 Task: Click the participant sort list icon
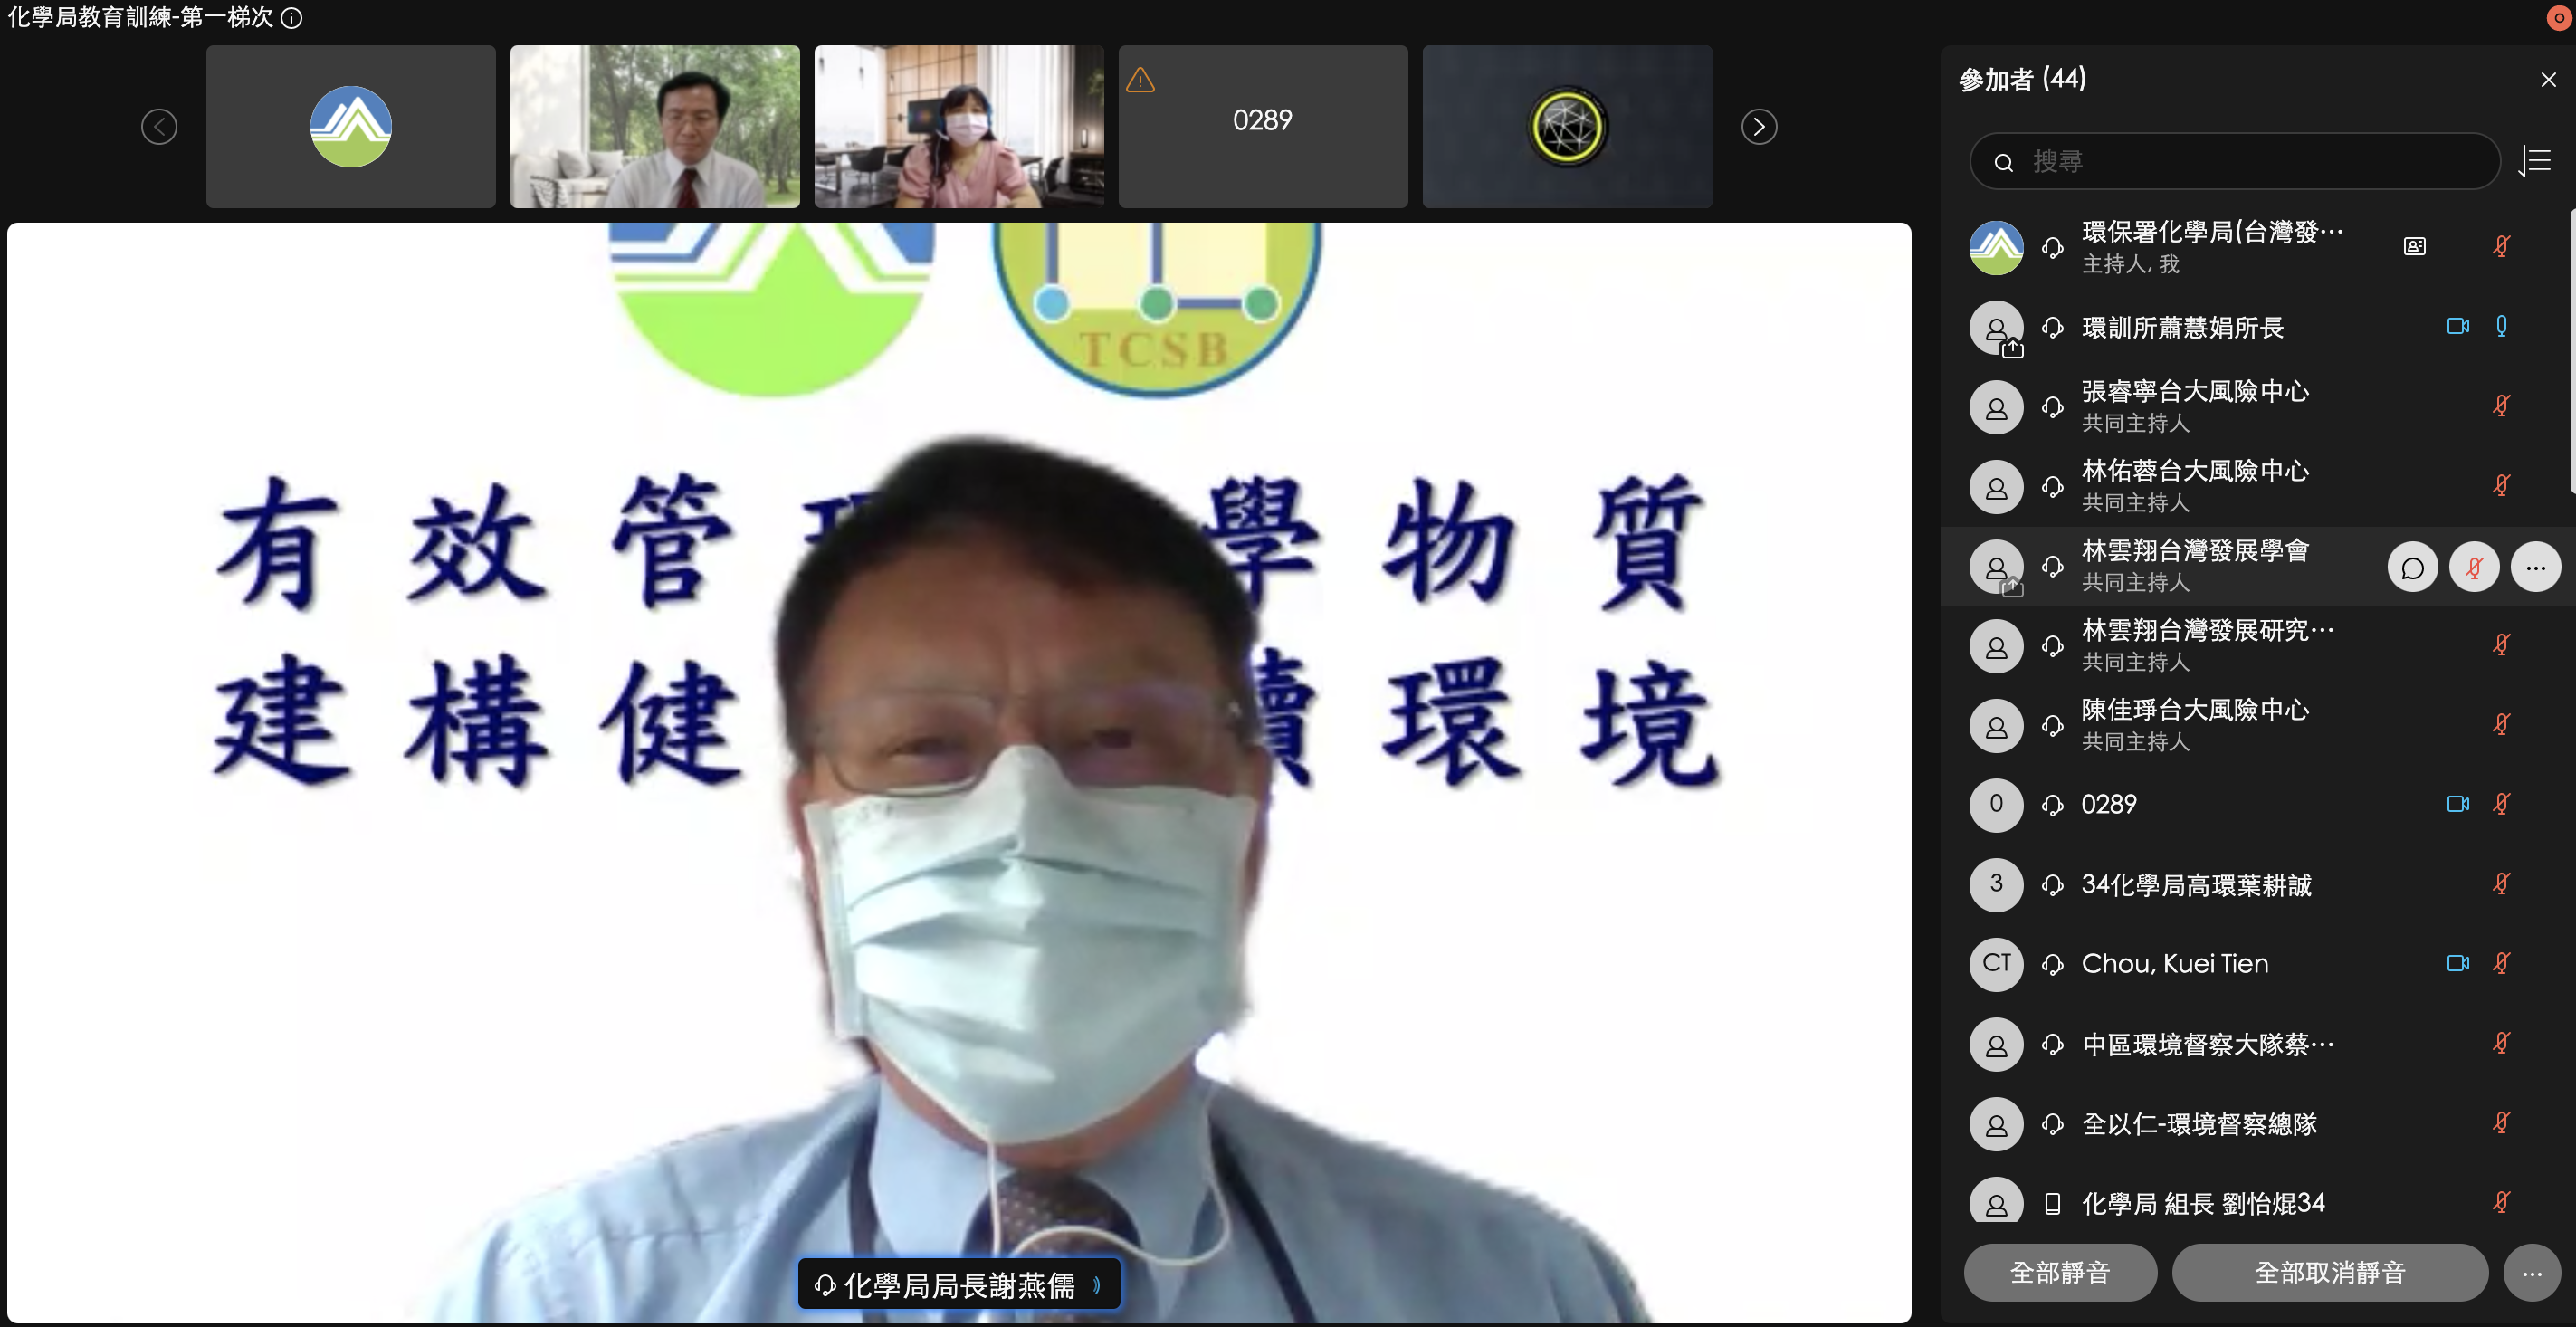pyautogui.click(x=2535, y=161)
